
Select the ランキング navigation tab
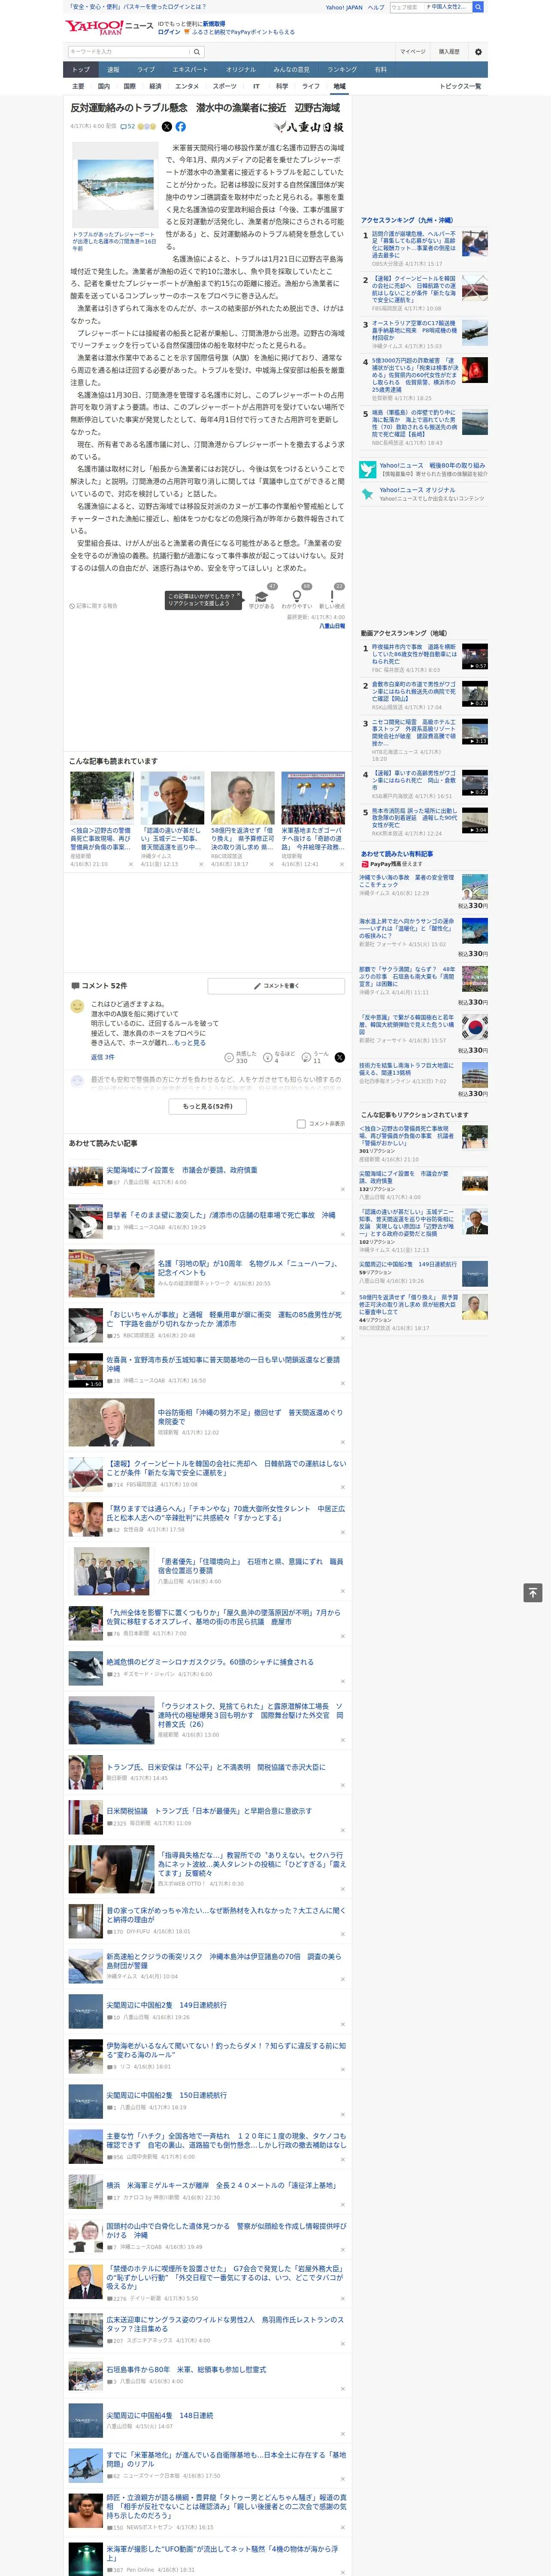(342, 70)
